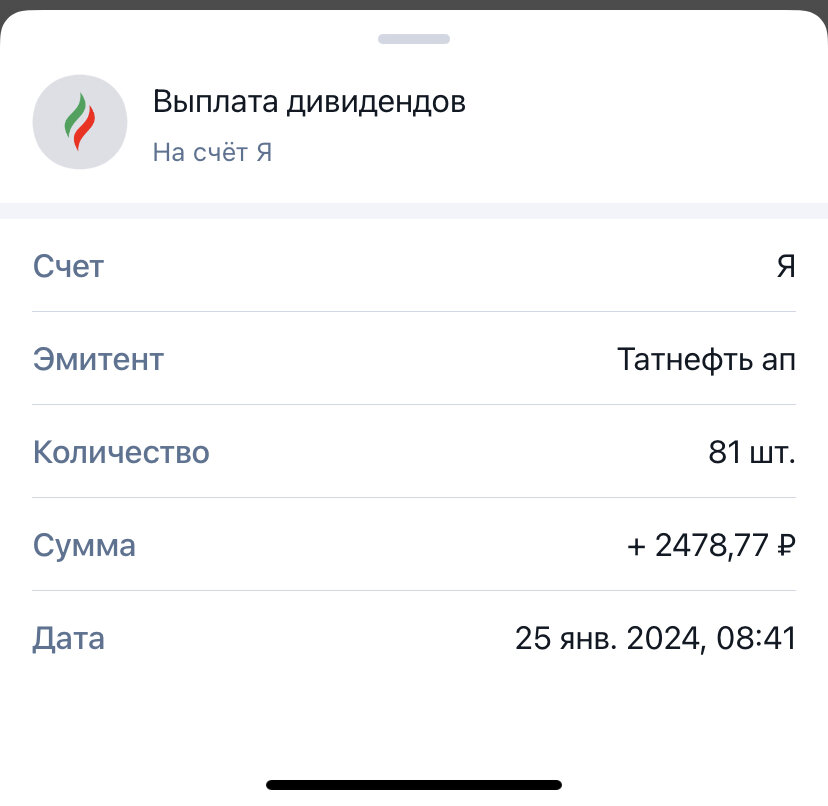Image resolution: width=828 pixels, height=806 pixels.
Task: Click the issuer icon to view Татнефть details
Action: (x=80, y=121)
